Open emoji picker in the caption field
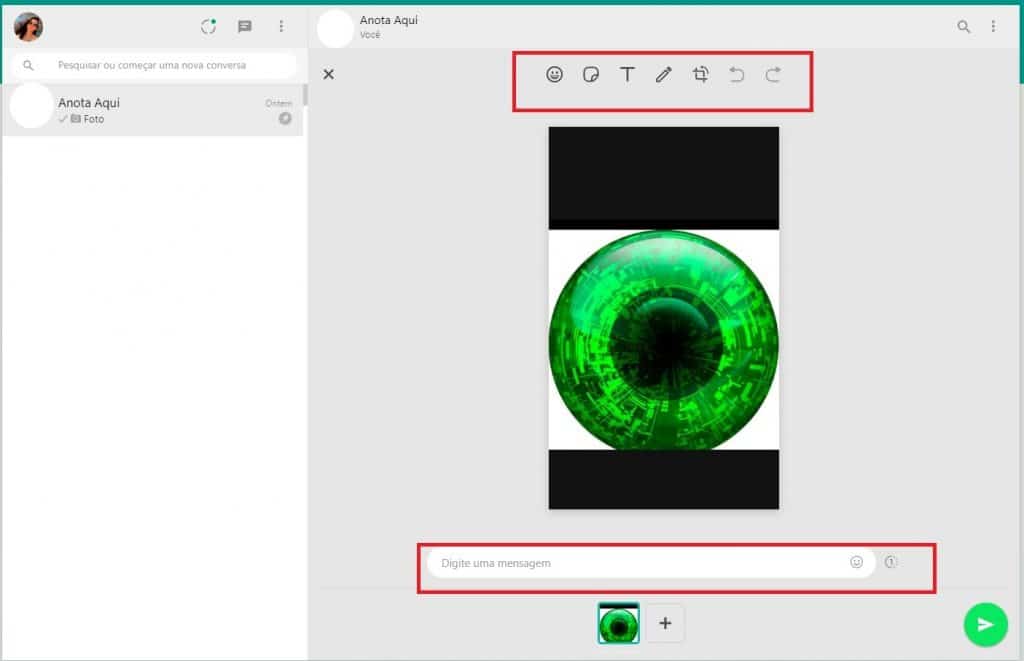The height and width of the screenshot is (661, 1024). [856, 562]
